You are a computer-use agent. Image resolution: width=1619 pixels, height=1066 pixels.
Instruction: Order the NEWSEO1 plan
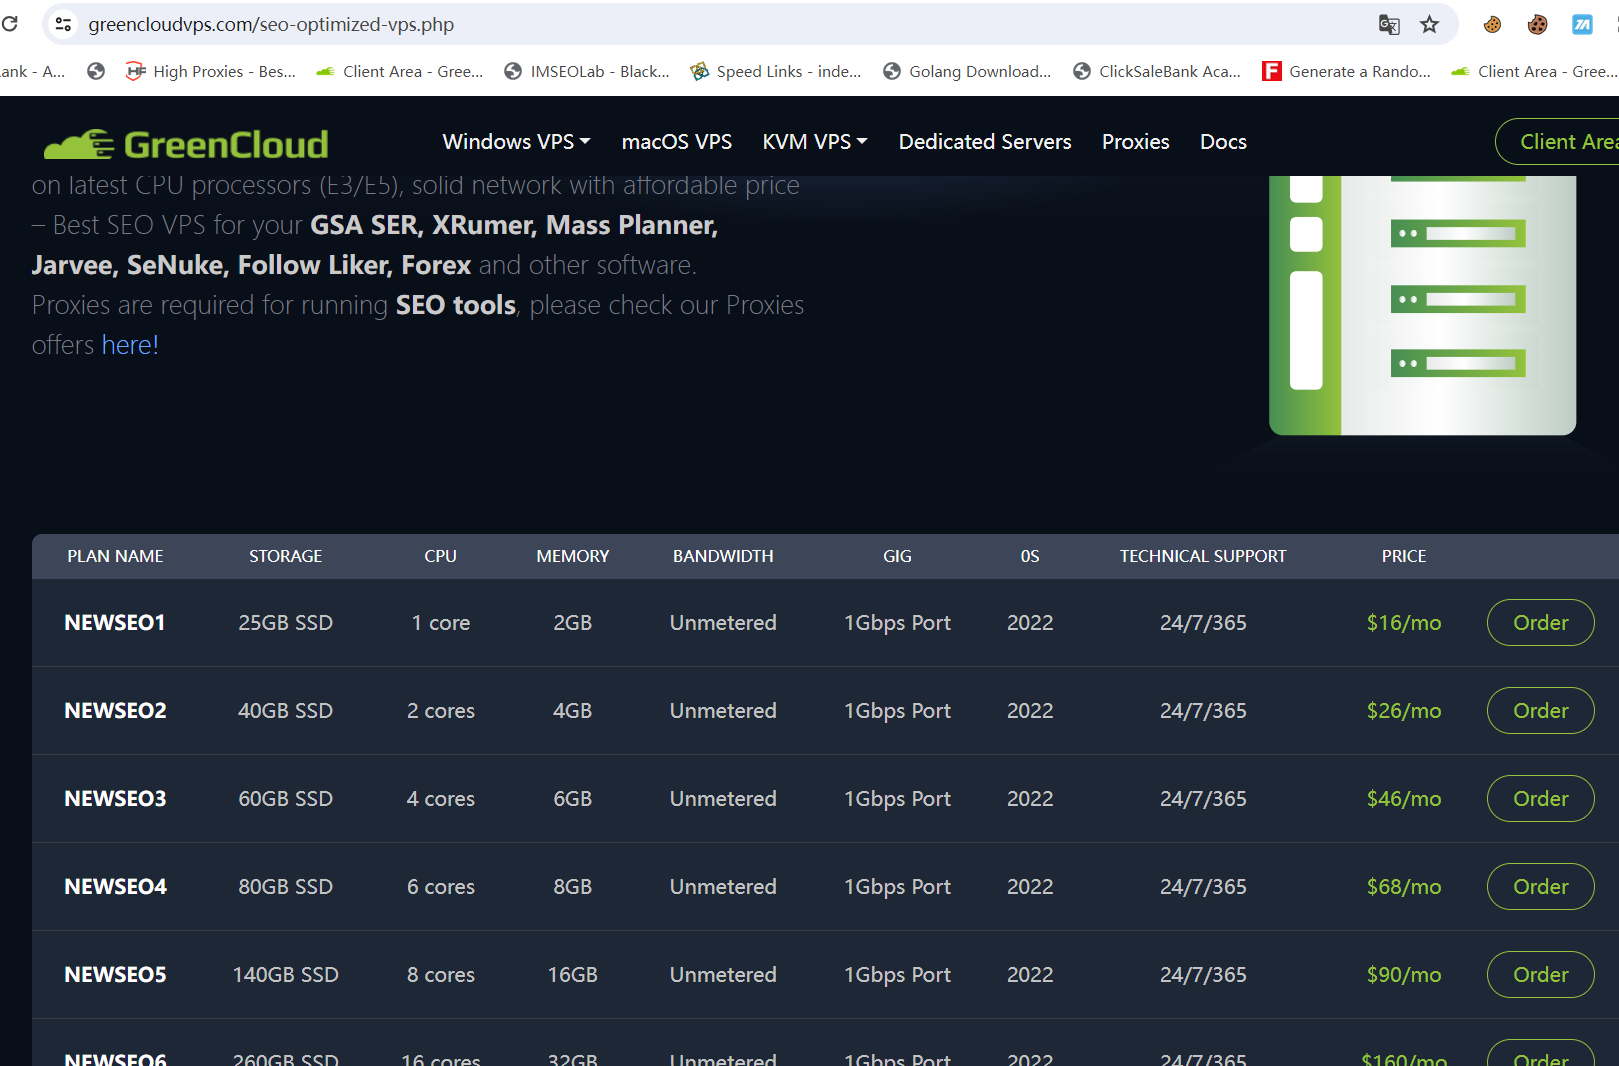(1539, 622)
